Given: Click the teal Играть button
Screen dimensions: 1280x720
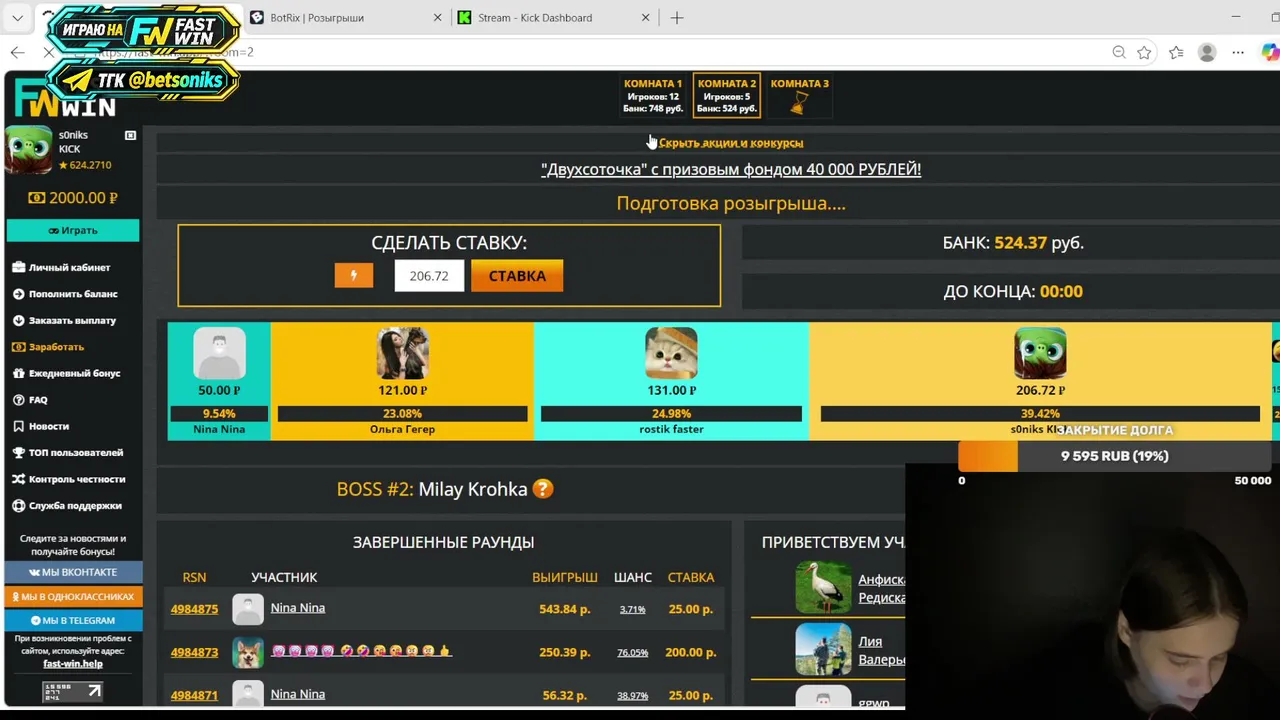Looking at the screenshot, I should click(x=73, y=230).
